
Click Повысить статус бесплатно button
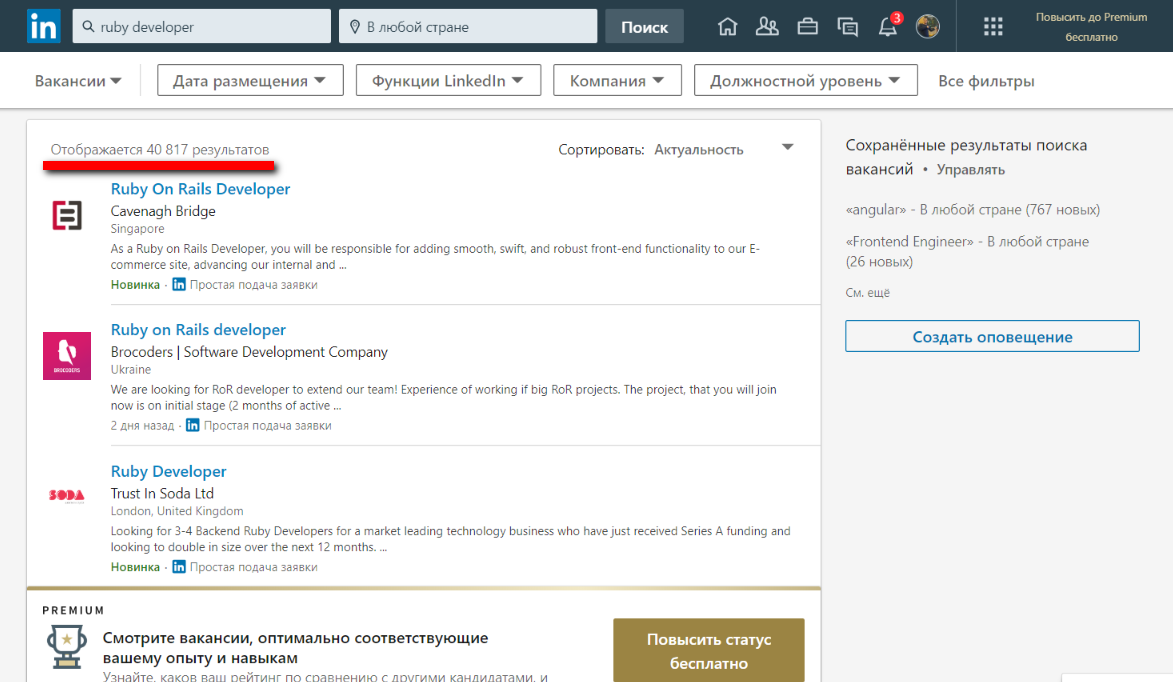click(708, 651)
